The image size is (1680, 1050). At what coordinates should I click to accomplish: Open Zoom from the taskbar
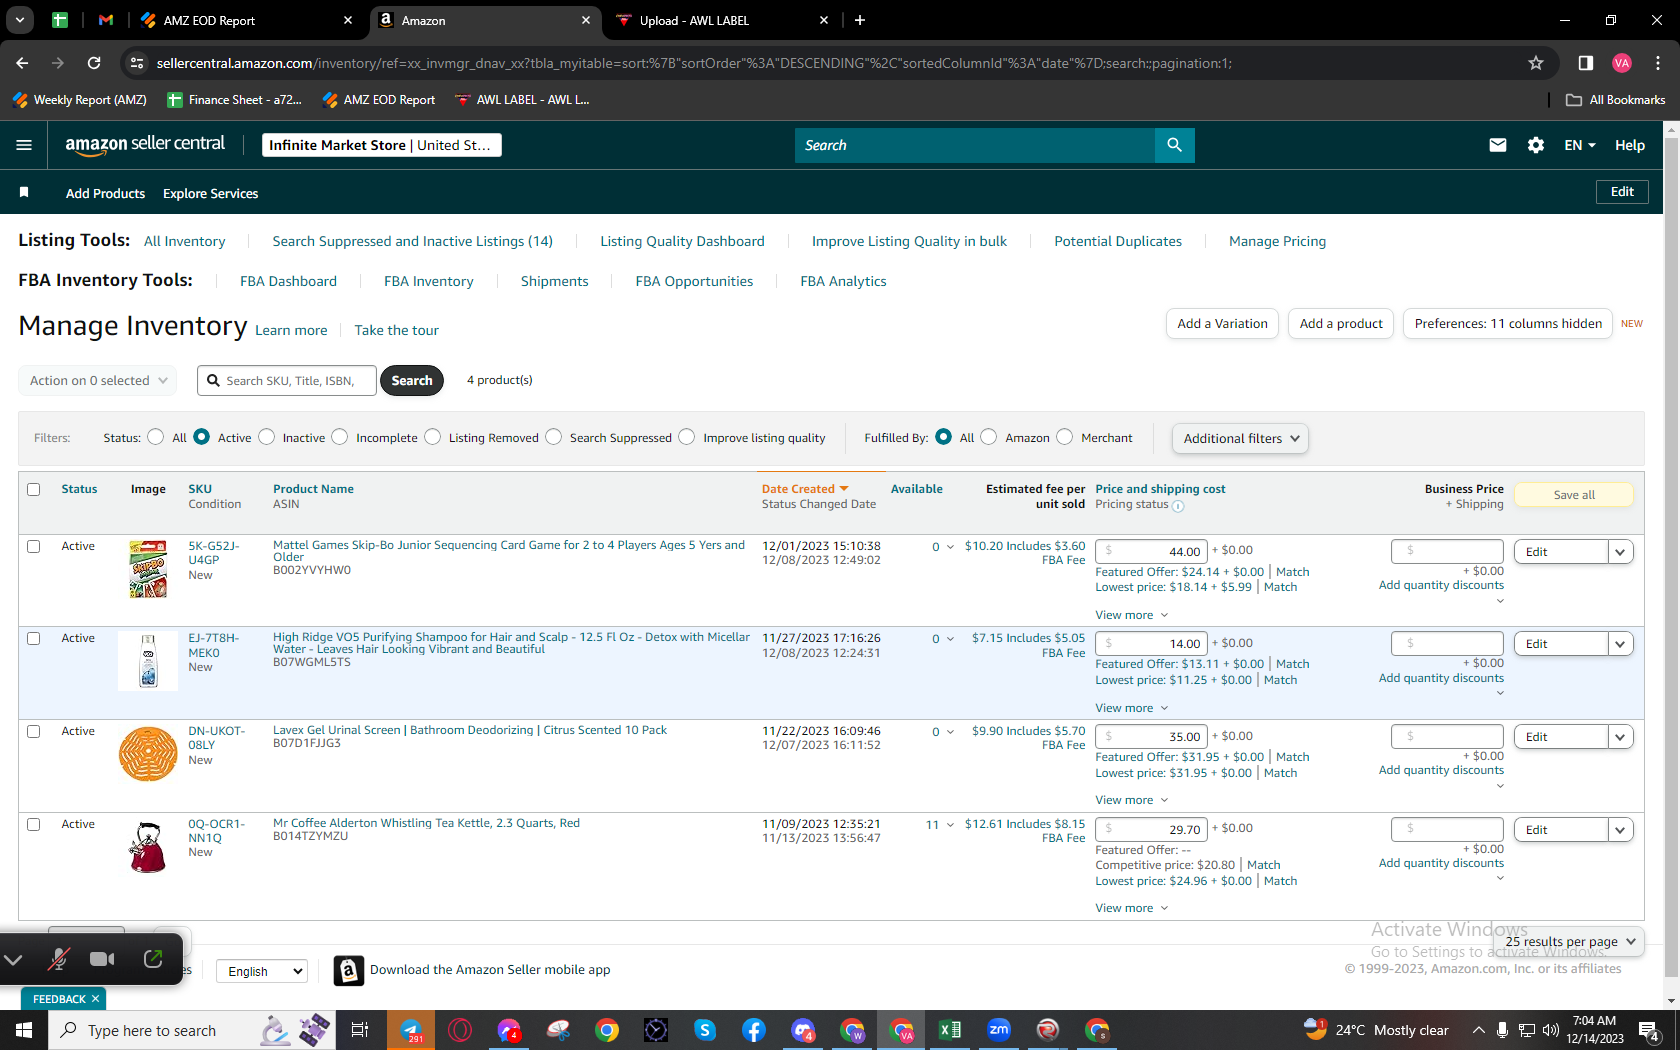(x=999, y=1030)
